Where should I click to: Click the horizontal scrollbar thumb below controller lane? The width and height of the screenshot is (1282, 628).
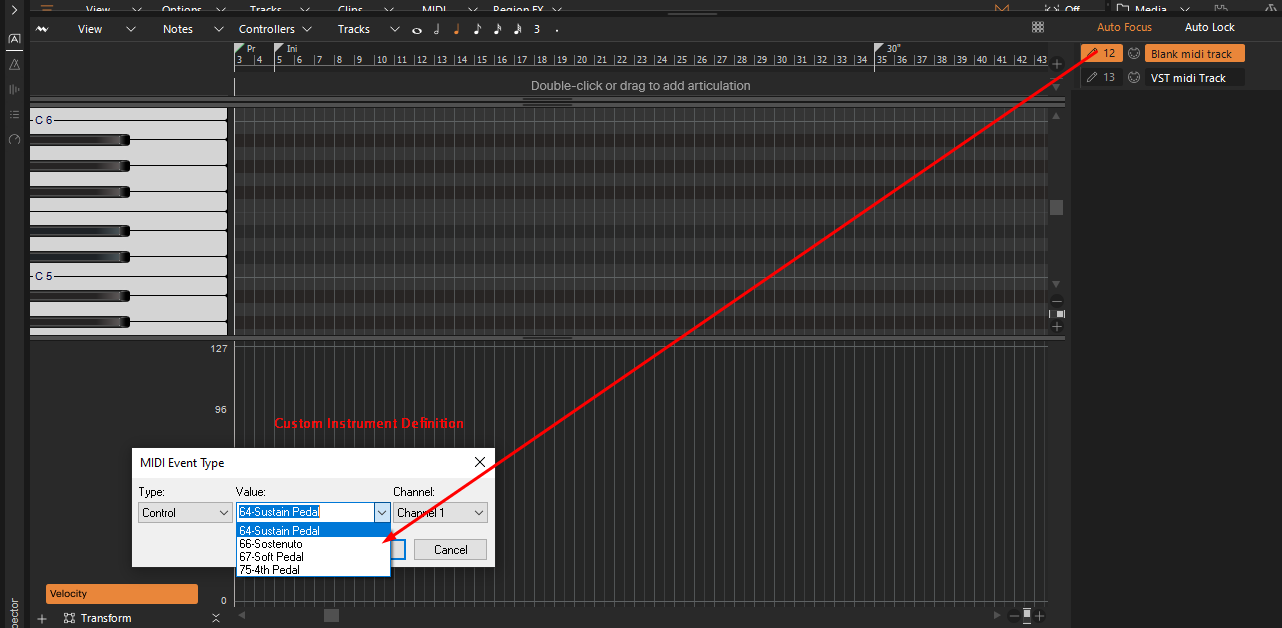tap(331, 615)
